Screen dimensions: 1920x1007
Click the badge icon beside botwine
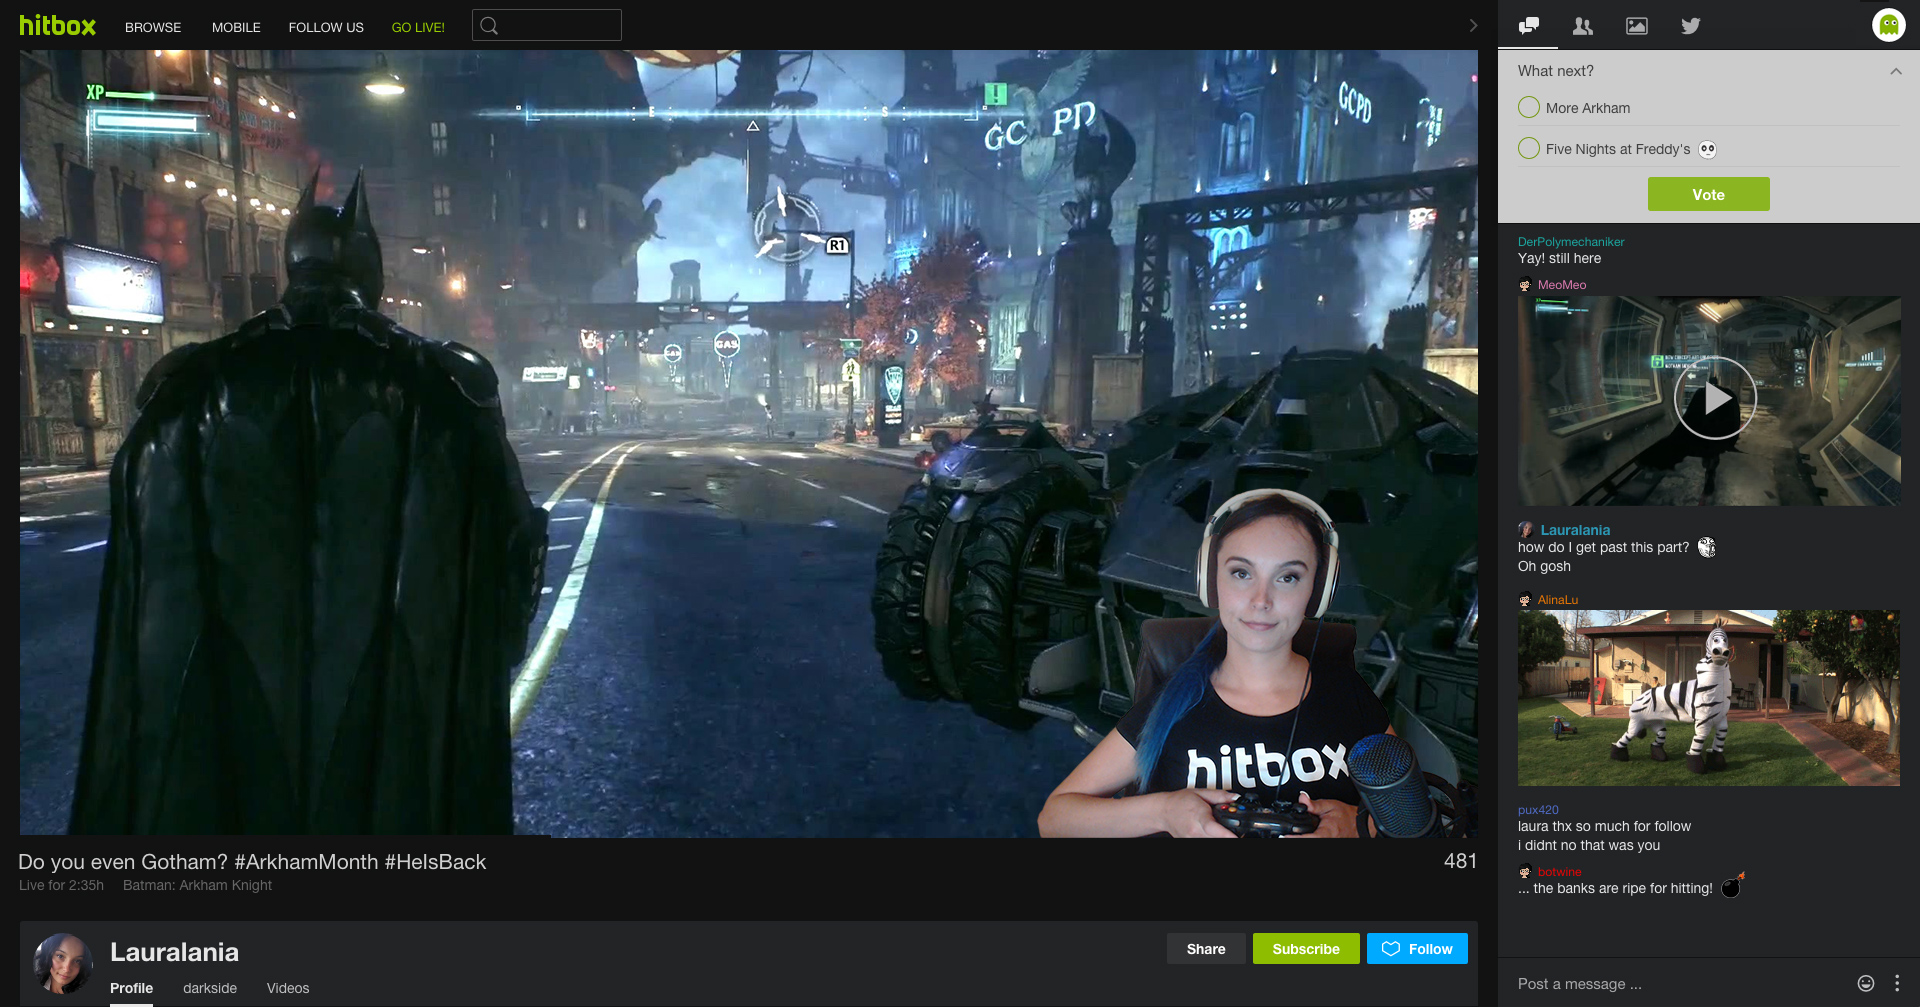point(1525,872)
